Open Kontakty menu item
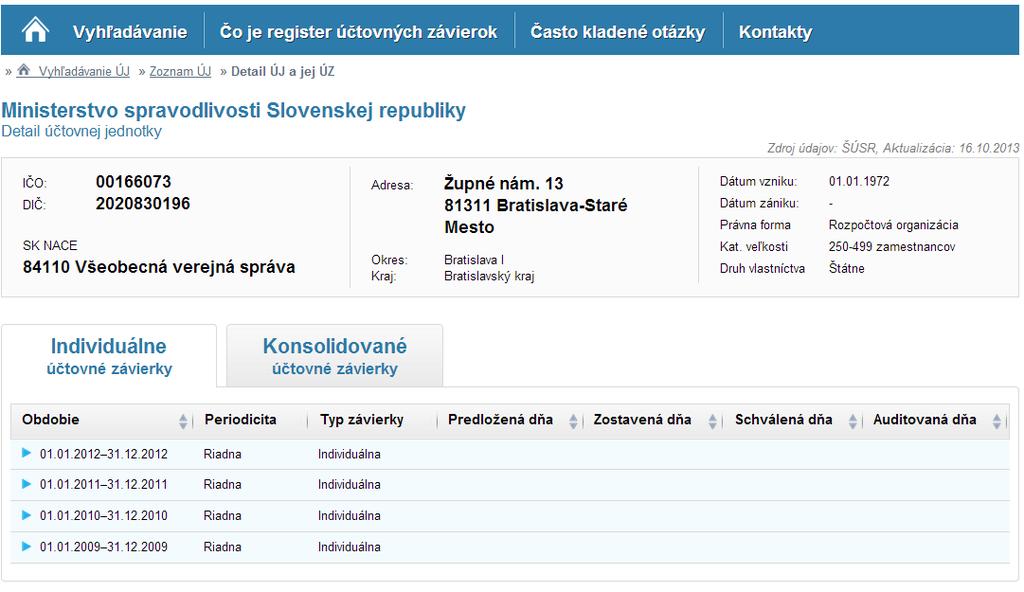Image resolution: width=1024 pixels, height=592 pixels. click(775, 31)
